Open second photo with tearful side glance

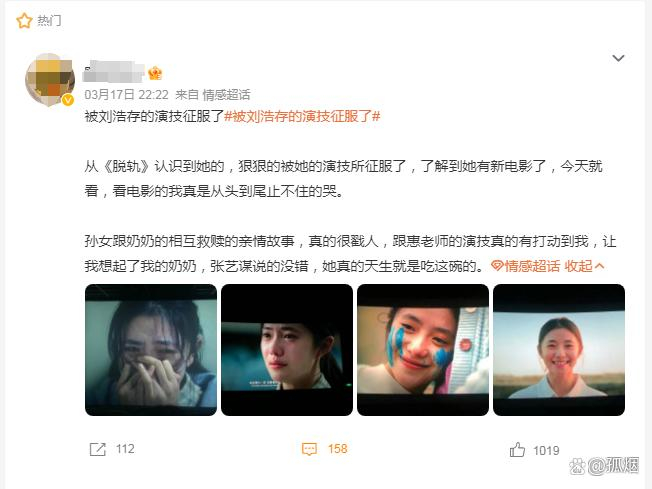287,350
